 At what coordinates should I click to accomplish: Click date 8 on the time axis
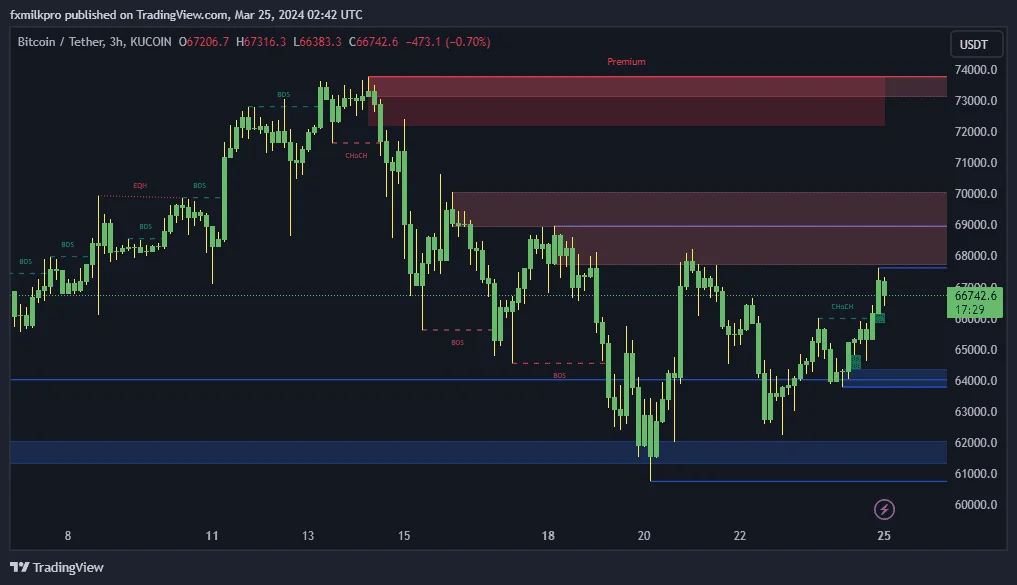pos(68,536)
